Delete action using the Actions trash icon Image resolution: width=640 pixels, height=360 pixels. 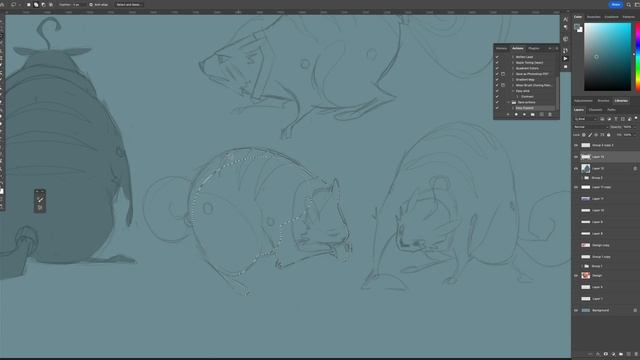[x=550, y=115]
